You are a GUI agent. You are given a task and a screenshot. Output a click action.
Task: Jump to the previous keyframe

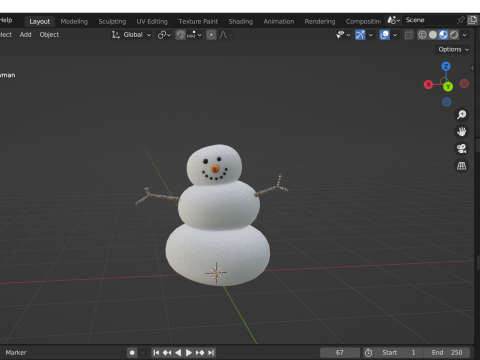click(x=167, y=353)
